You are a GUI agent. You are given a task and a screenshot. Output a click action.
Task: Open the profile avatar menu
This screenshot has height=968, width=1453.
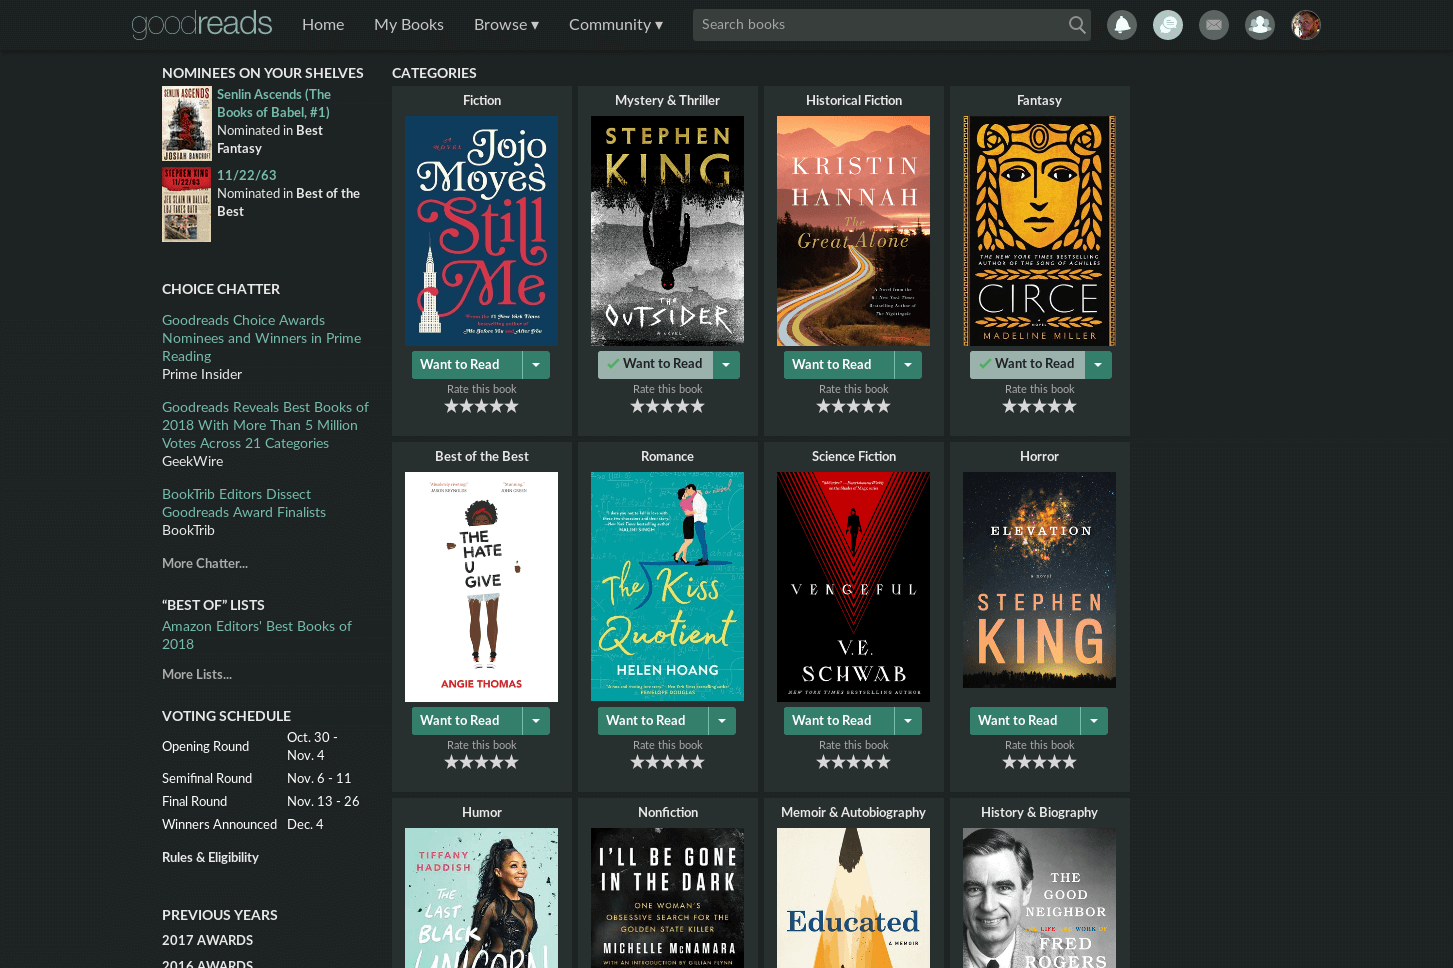coord(1306,25)
